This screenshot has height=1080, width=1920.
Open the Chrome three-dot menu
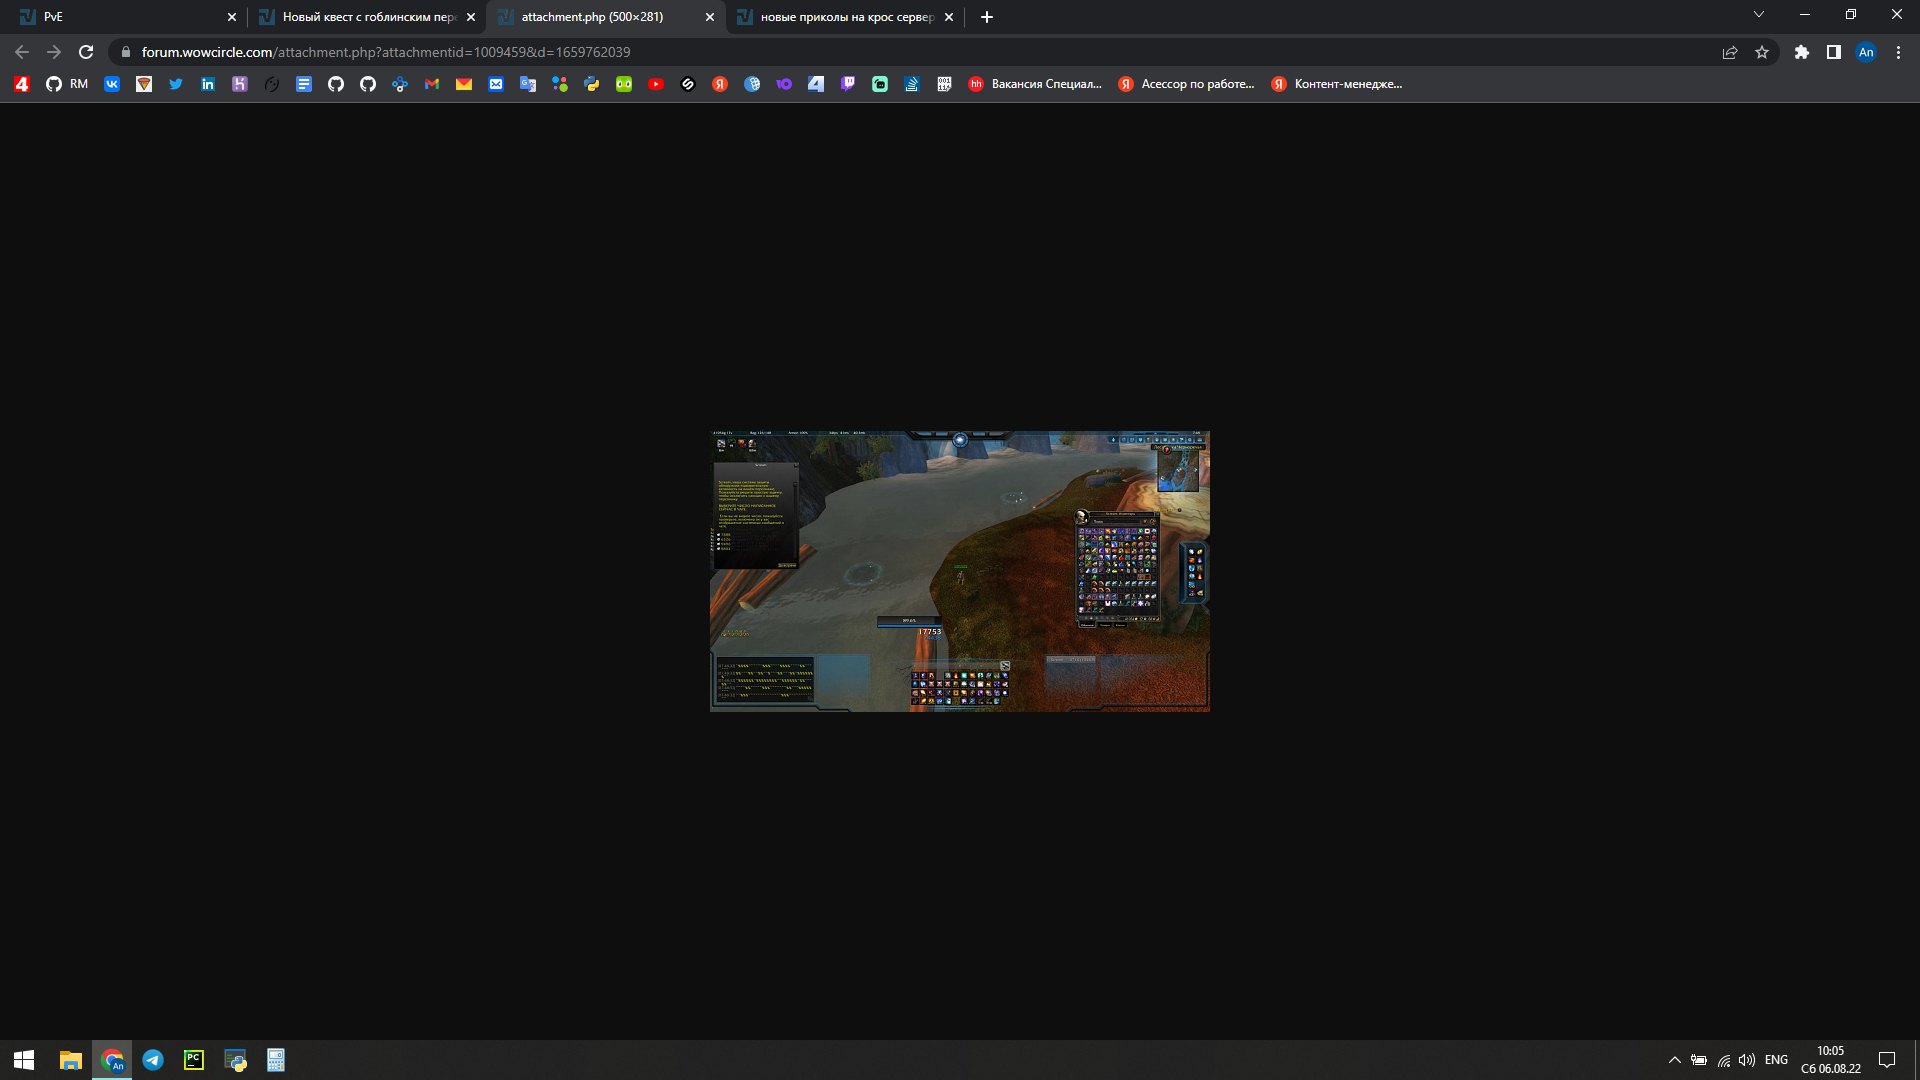[x=1898, y=52]
